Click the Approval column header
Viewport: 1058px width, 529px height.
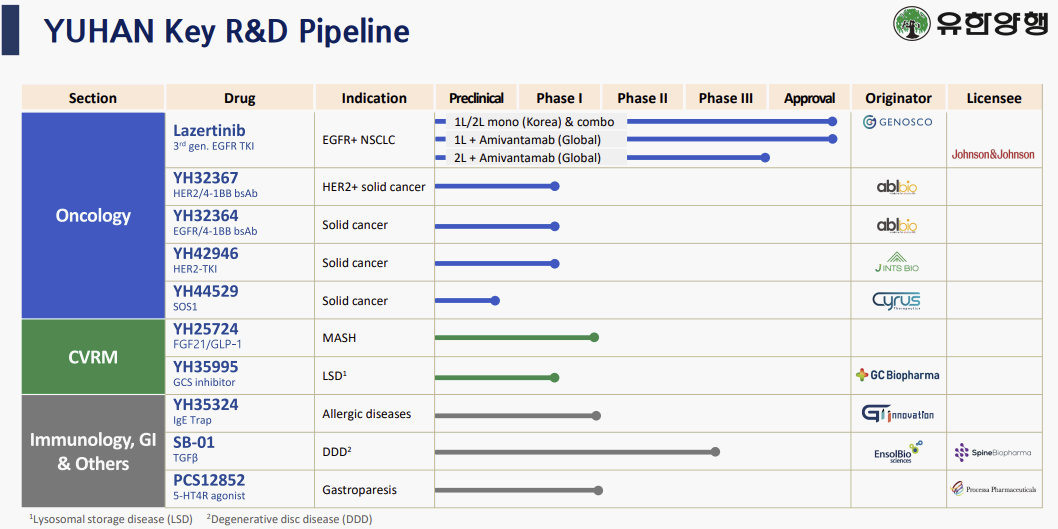[809, 98]
